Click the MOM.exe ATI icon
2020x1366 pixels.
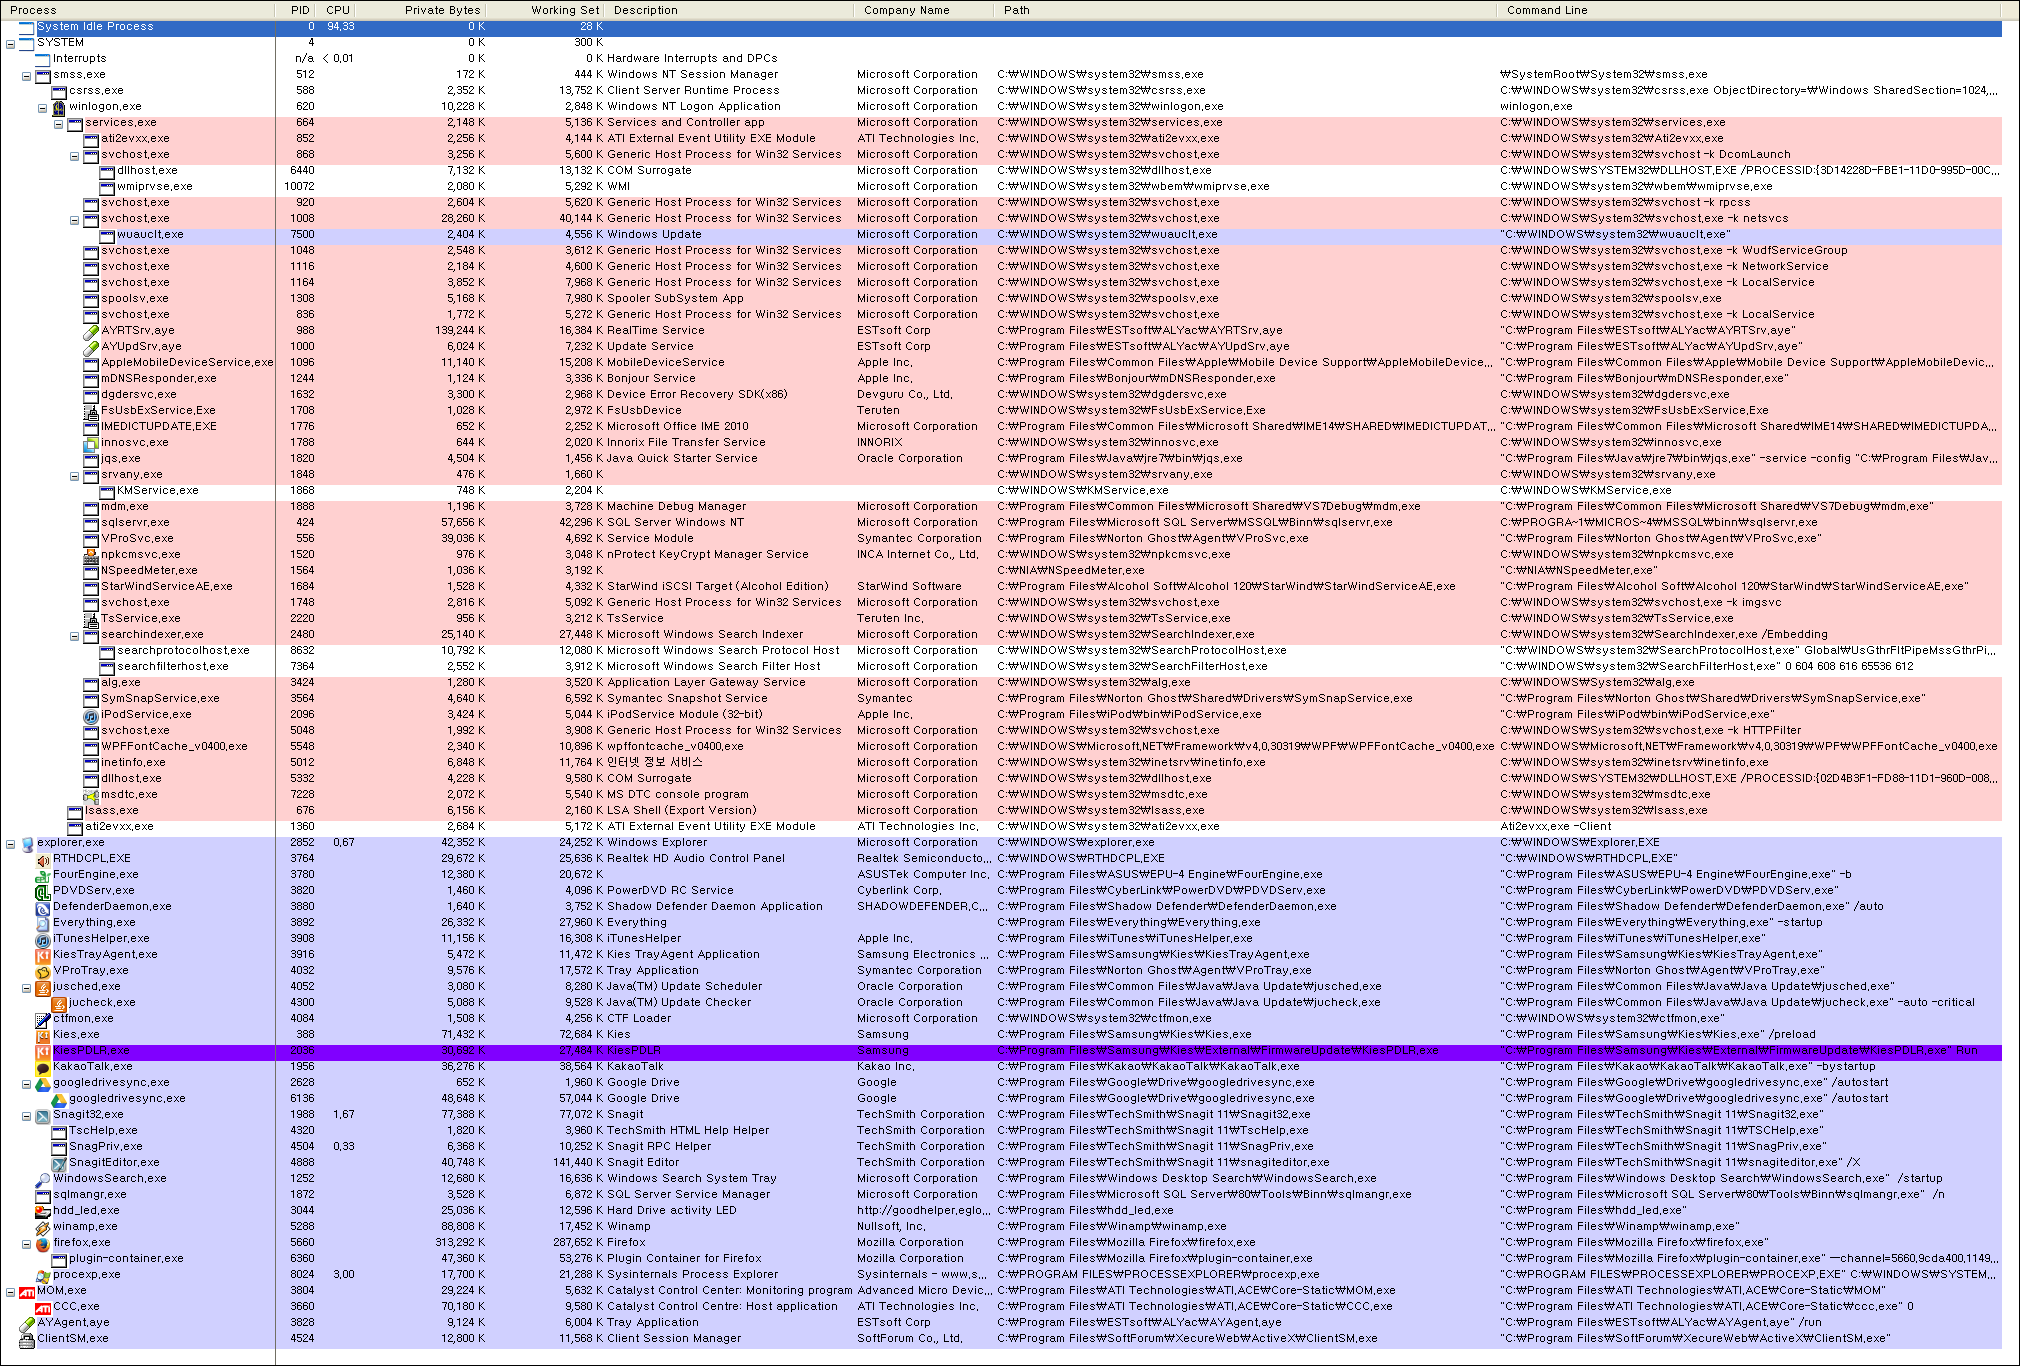tap(27, 1291)
